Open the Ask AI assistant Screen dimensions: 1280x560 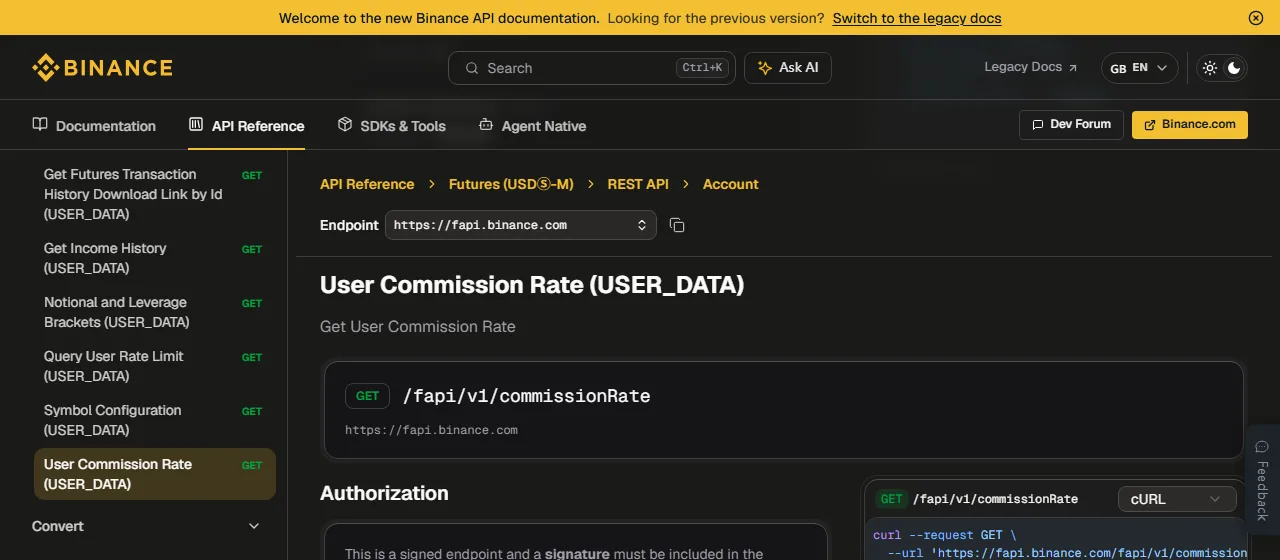(788, 67)
